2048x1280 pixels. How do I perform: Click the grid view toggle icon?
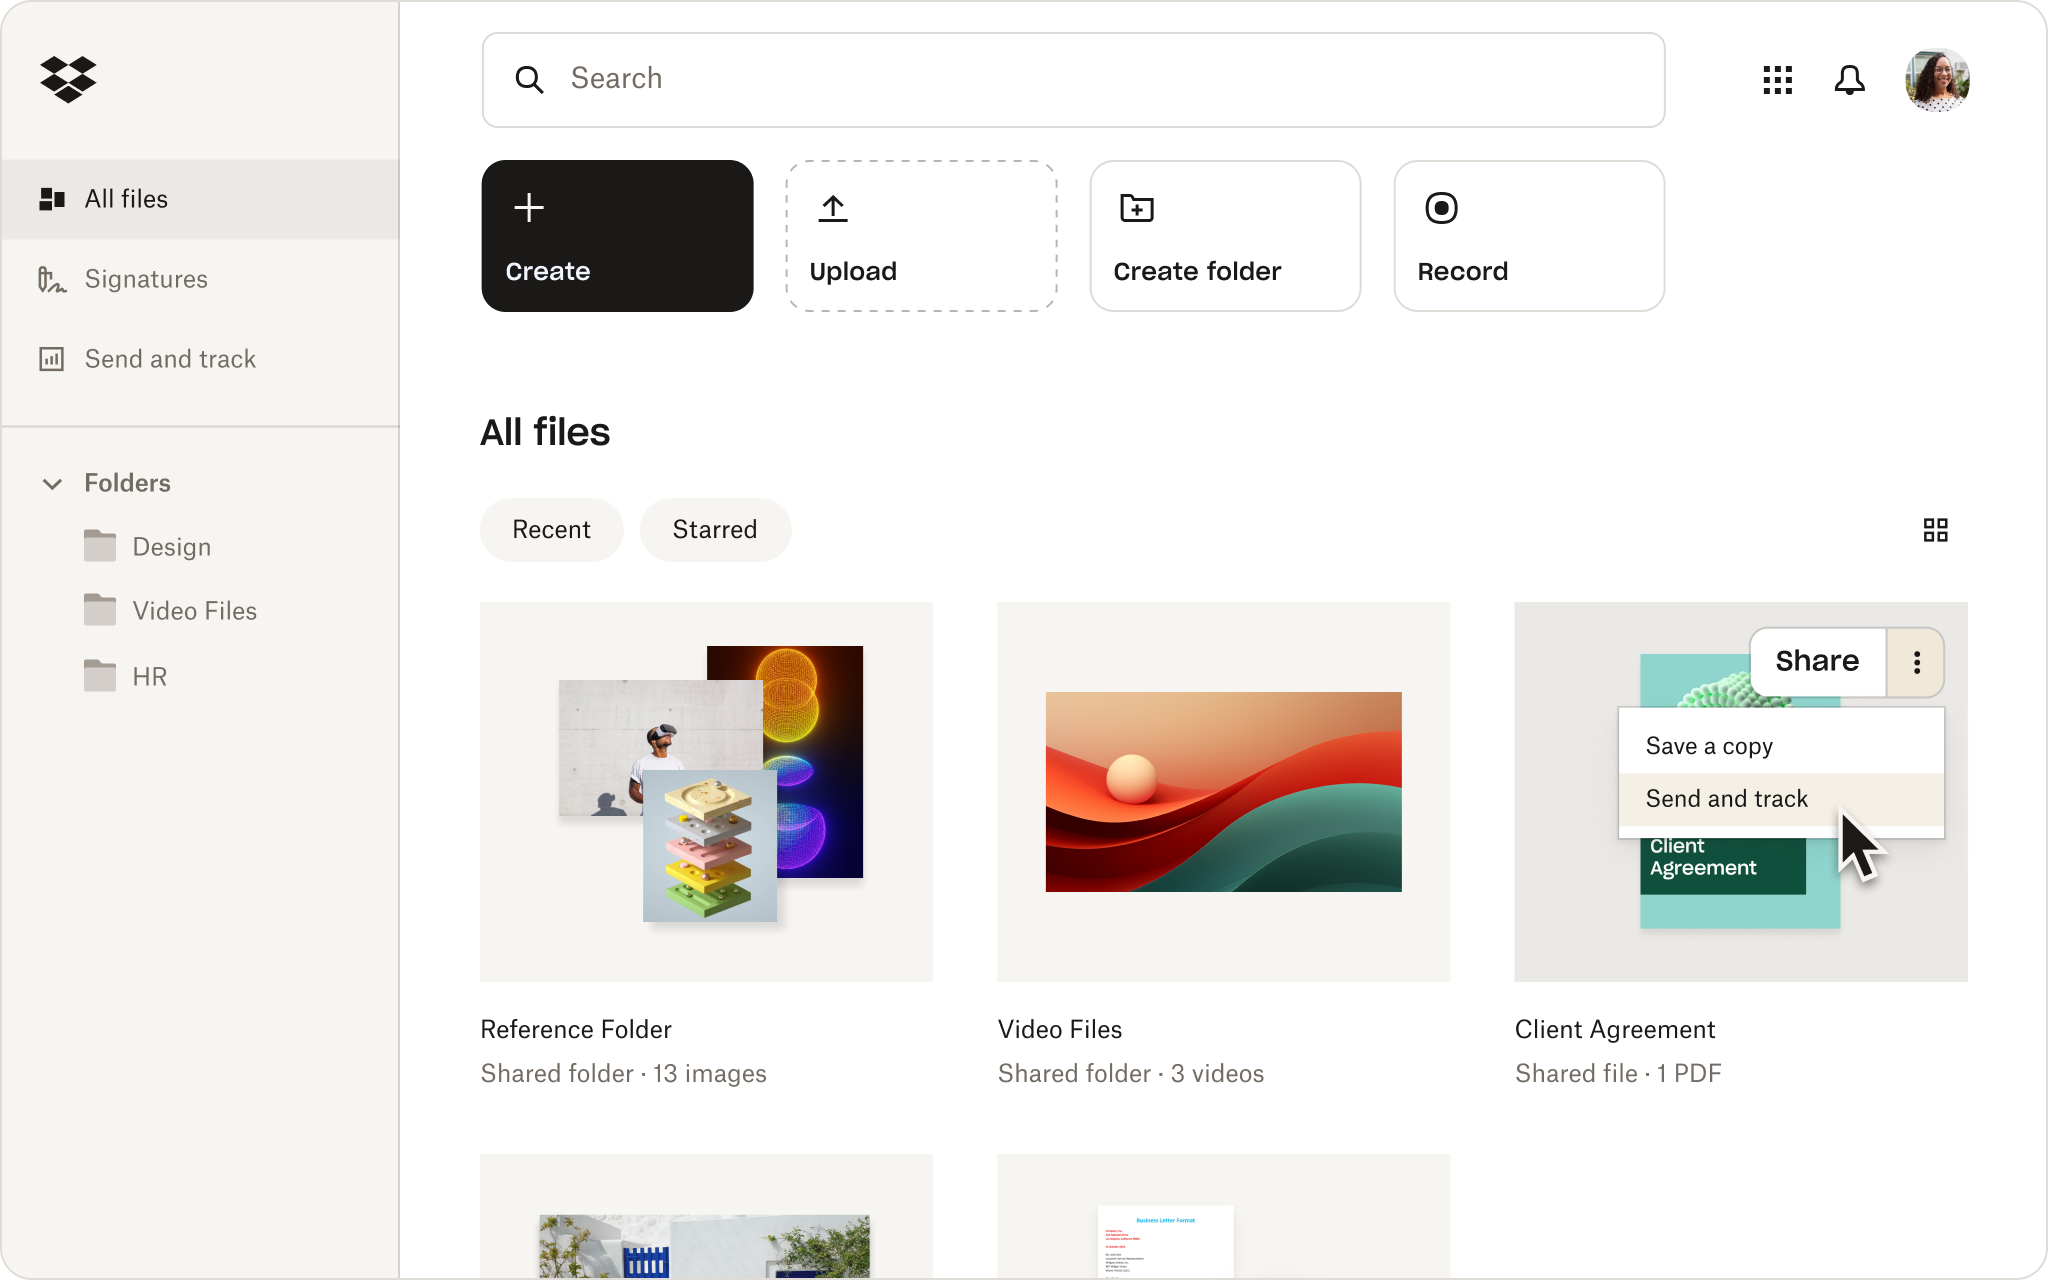pyautogui.click(x=1936, y=529)
